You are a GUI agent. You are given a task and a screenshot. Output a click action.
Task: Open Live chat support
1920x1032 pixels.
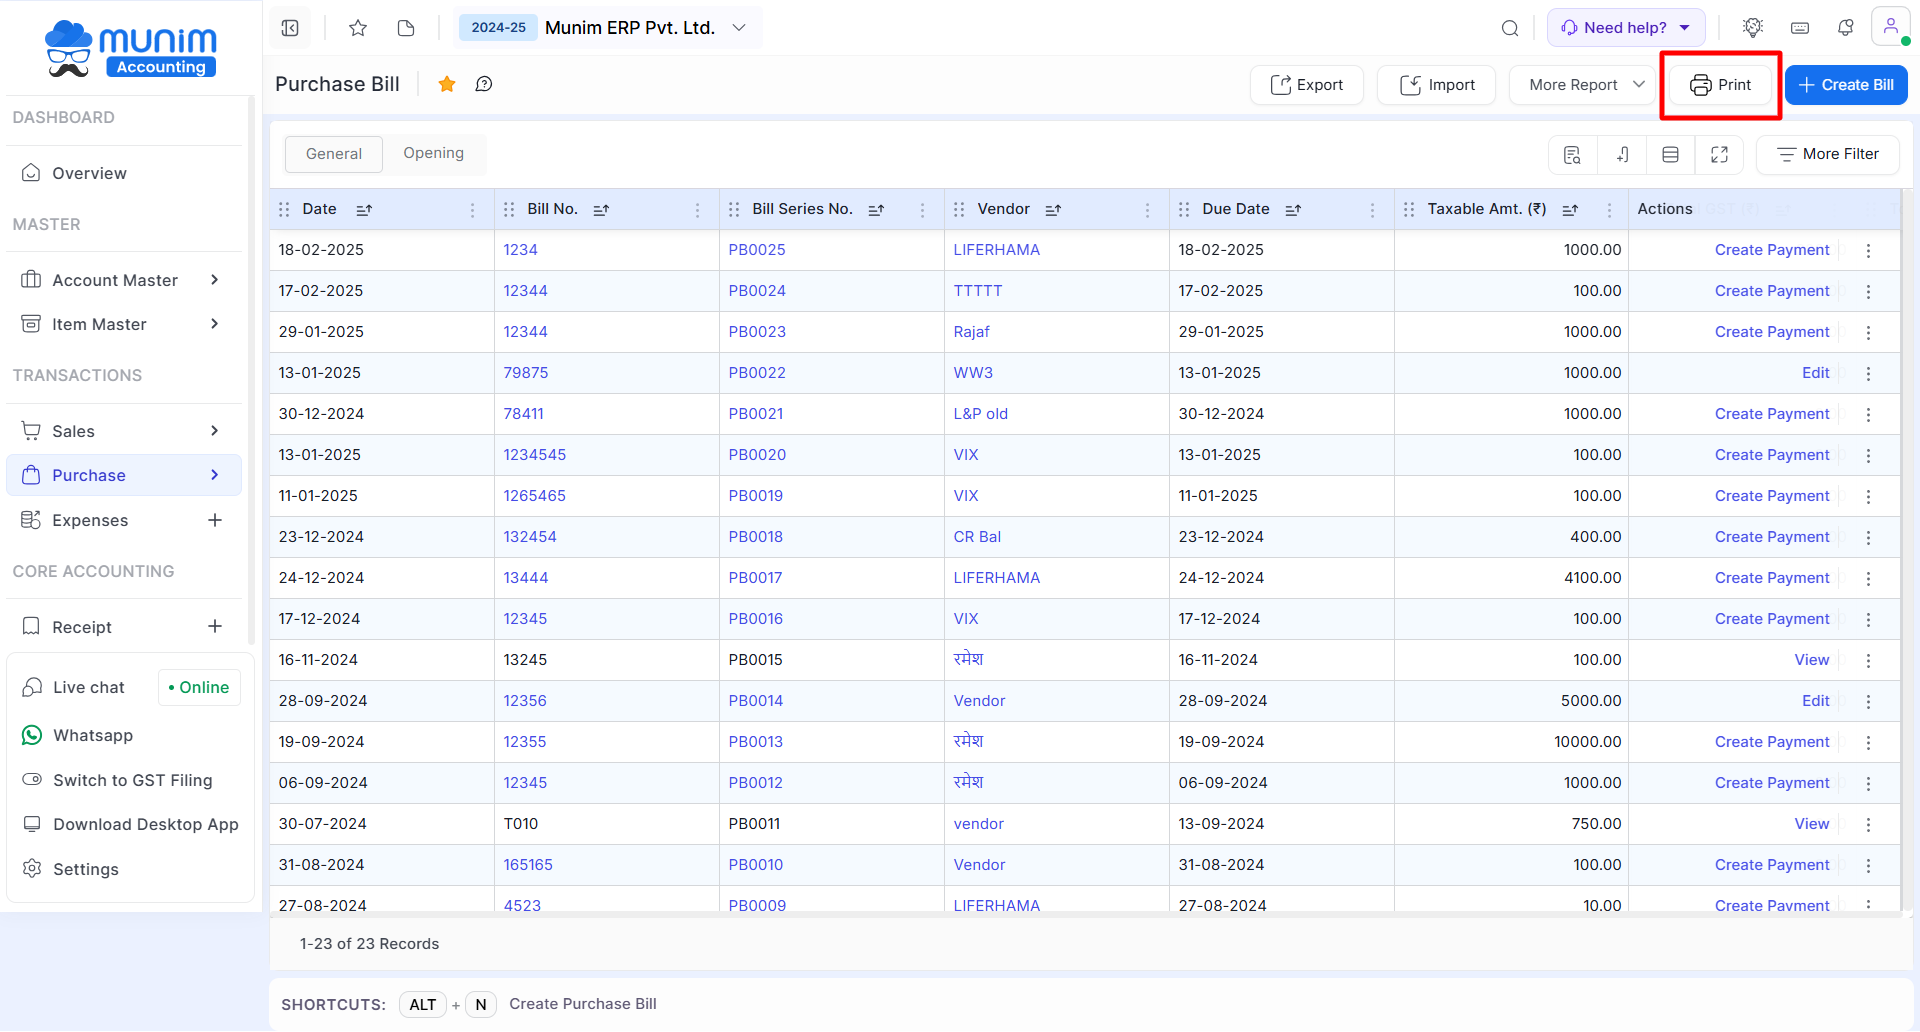tap(88, 687)
